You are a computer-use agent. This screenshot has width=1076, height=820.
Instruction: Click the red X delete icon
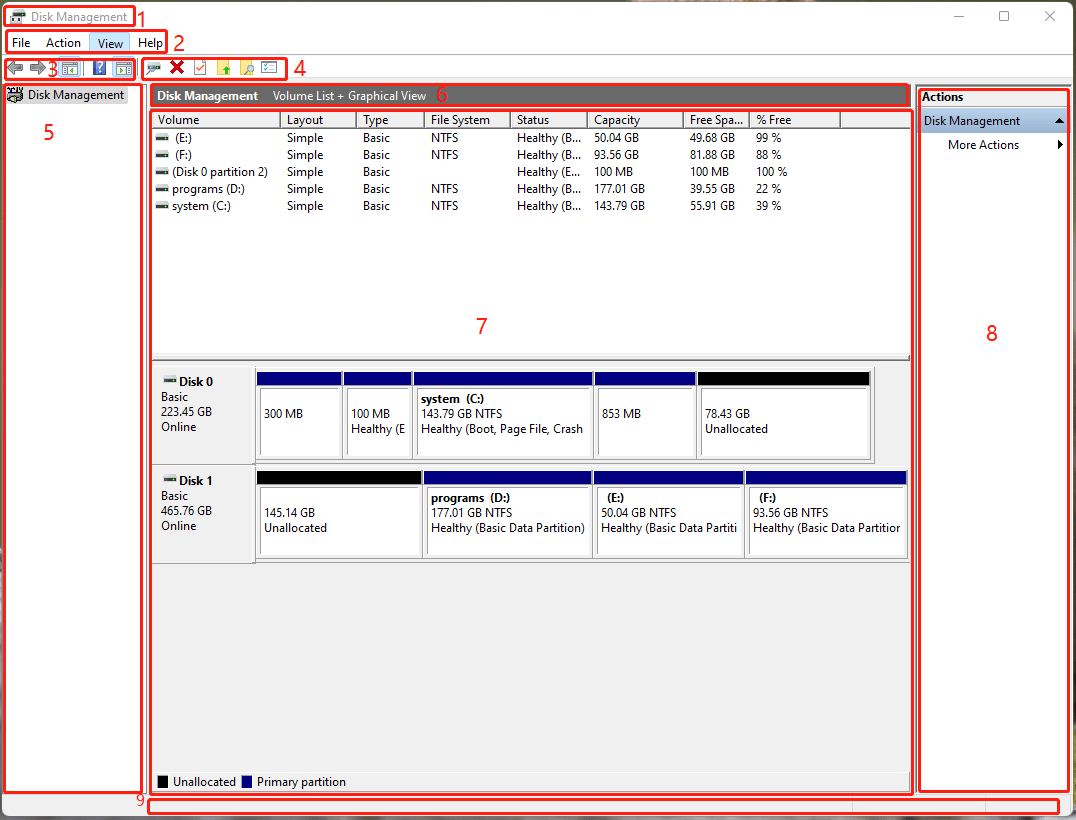pos(177,68)
